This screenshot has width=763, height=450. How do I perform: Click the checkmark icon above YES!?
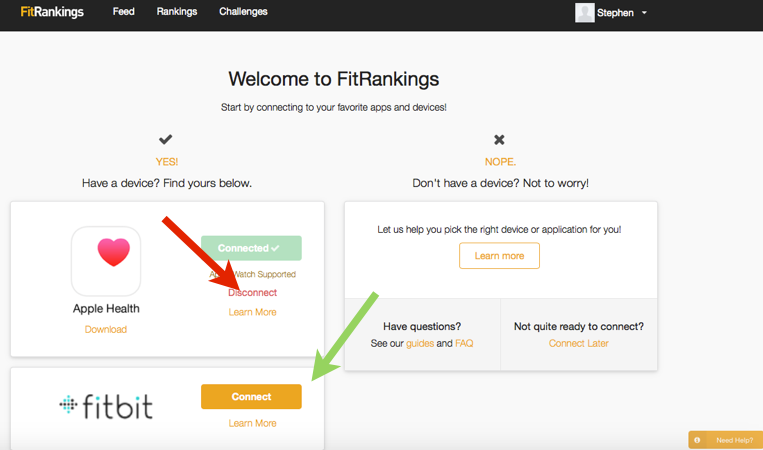[x=165, y=140]
